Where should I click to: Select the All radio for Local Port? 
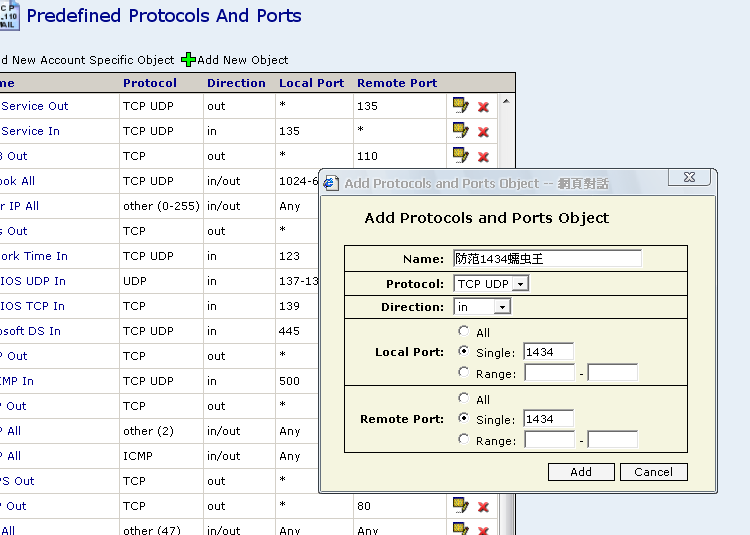(463, 331)
